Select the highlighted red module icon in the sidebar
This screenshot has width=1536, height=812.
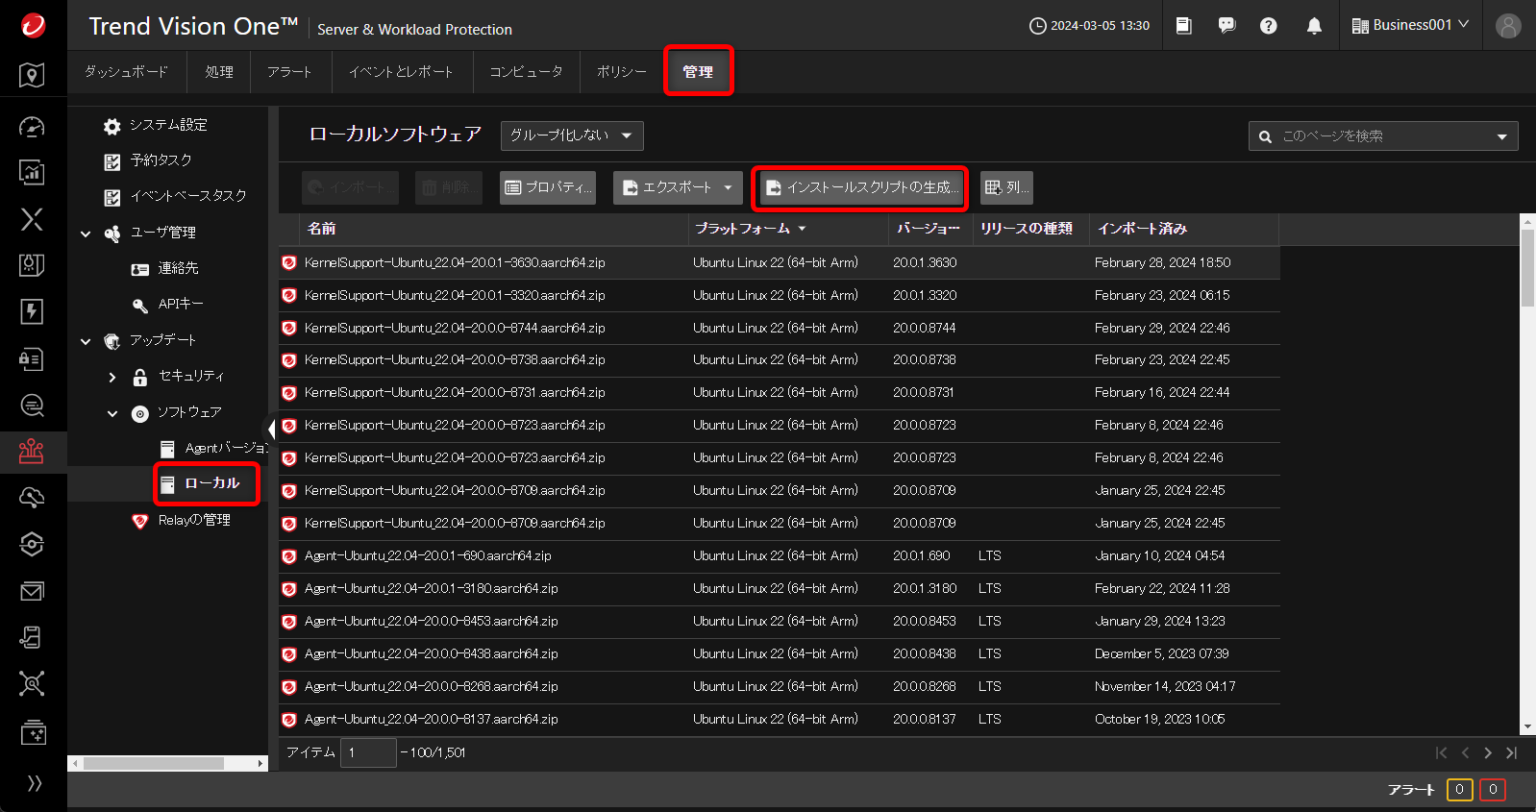(33, 451)
